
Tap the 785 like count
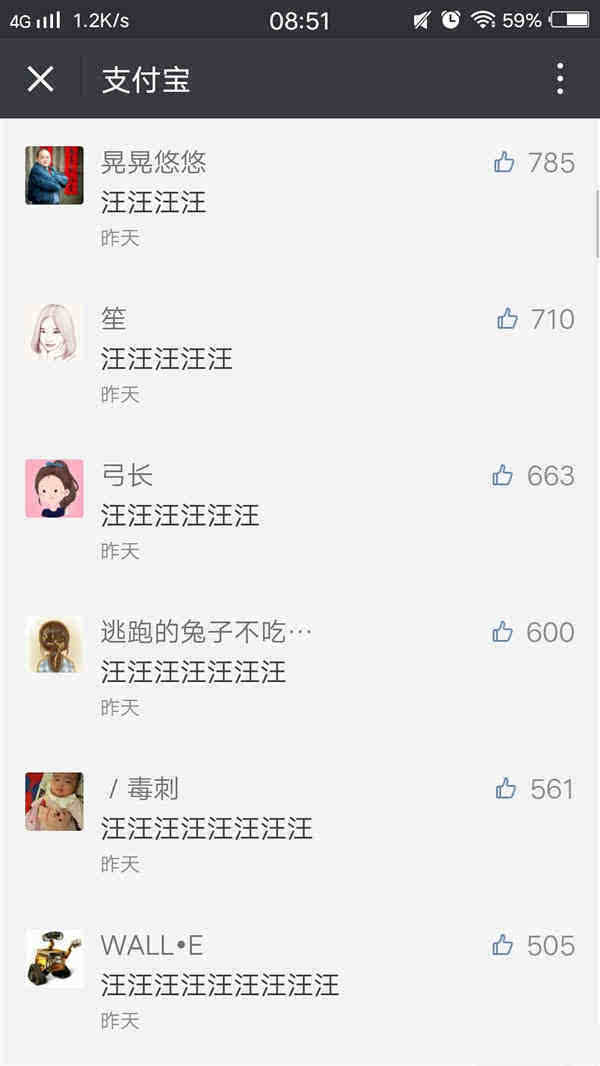click(551, 162)
